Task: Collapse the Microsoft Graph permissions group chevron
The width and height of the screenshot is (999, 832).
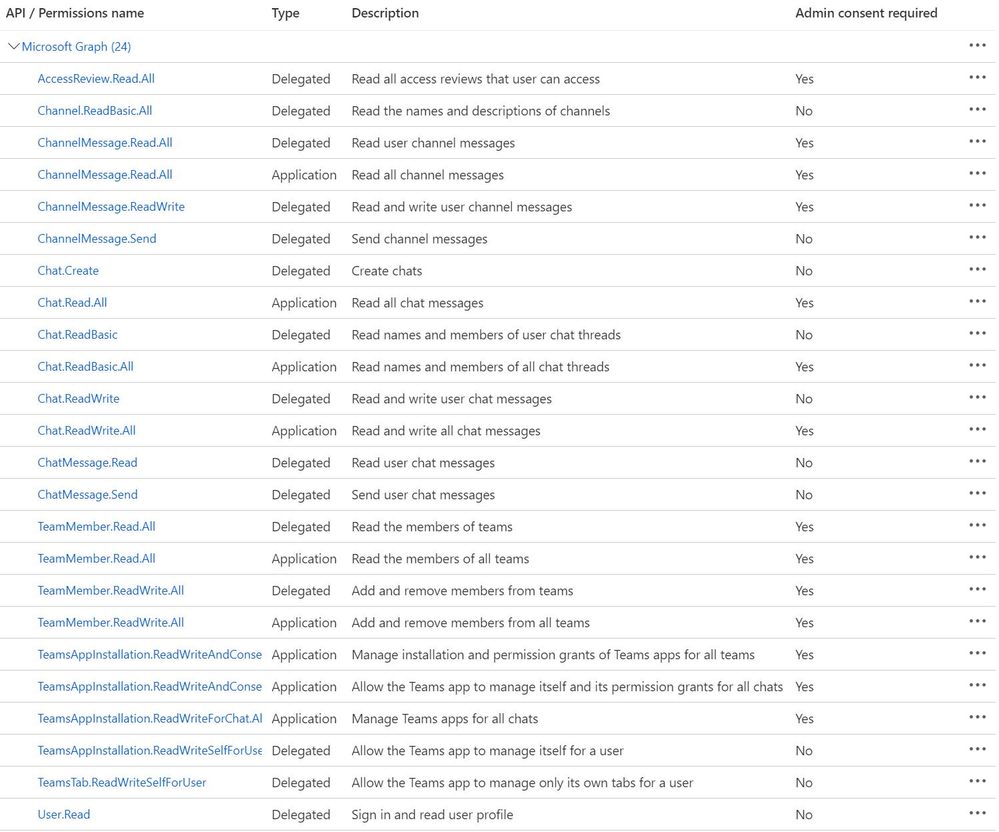Action: coord(14,46)
